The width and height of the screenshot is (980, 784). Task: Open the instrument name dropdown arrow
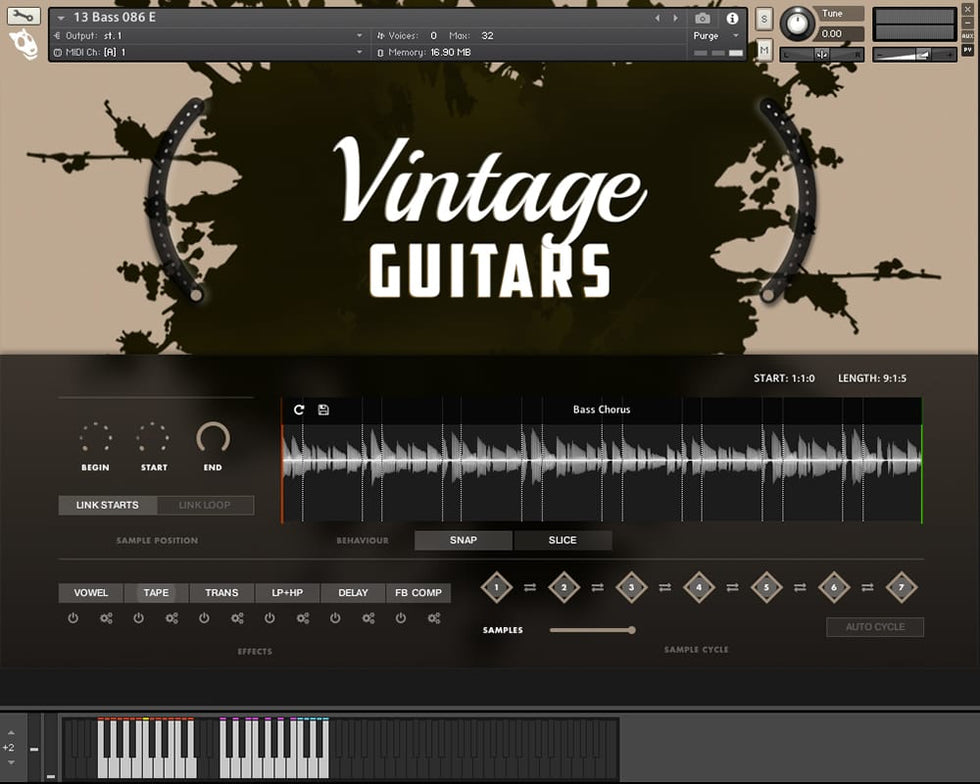(62, 18)
